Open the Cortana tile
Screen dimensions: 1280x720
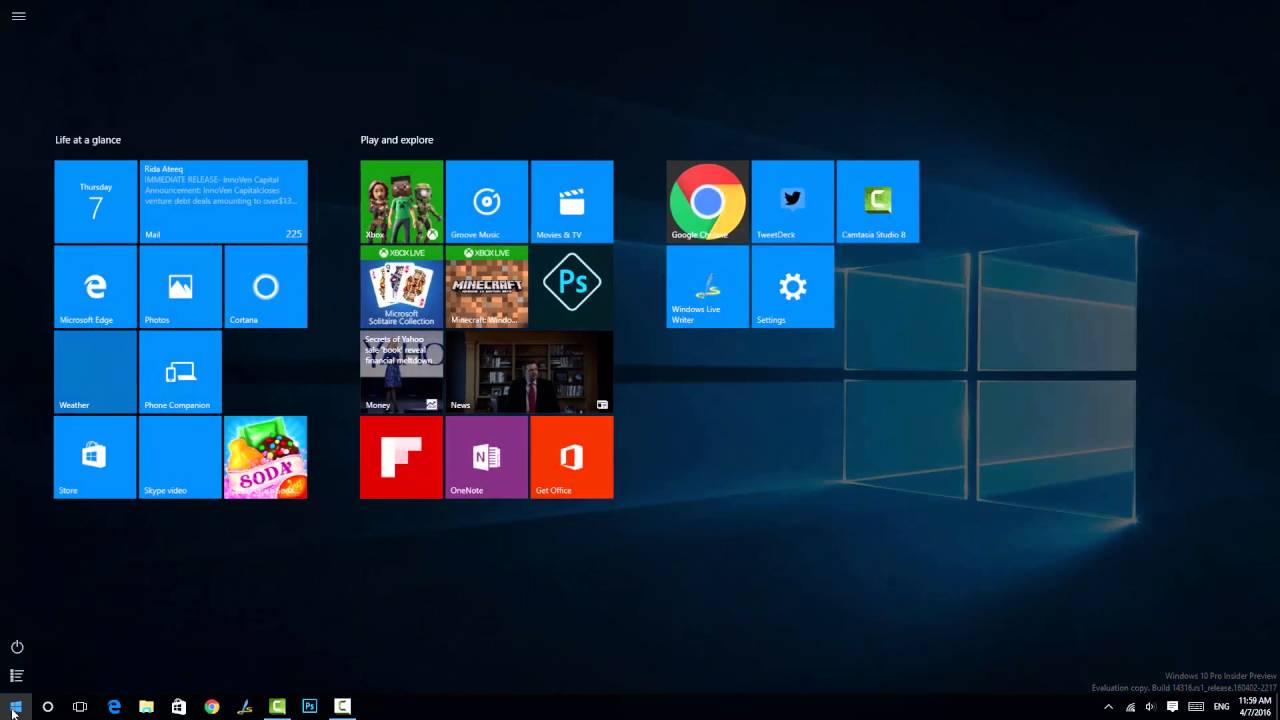tap(266, 287)
